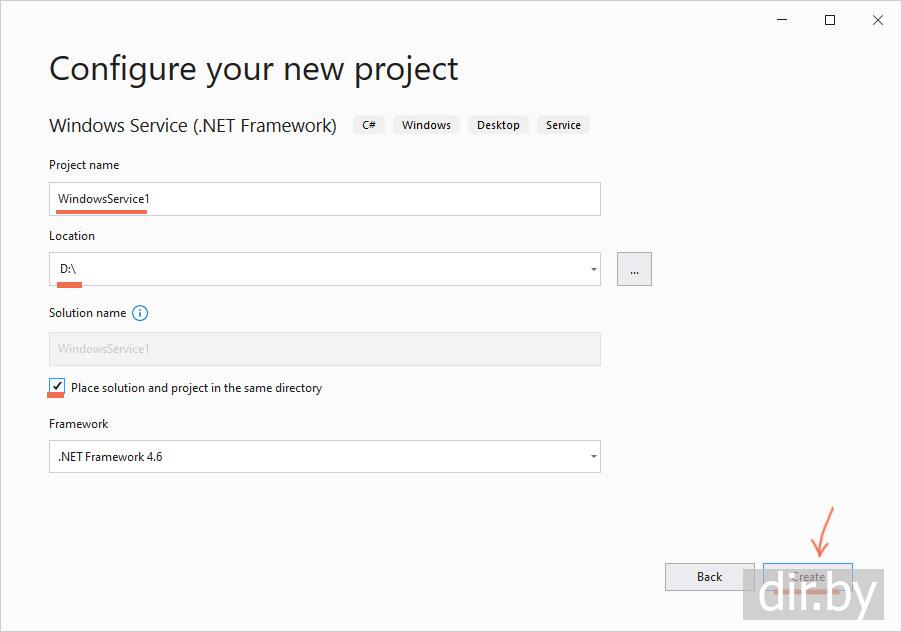Image resolution: width=902 pixels, height=632 pixels.
Task: Click the 'Place solution and project' checkbox label
Action: tap(196, 388)
